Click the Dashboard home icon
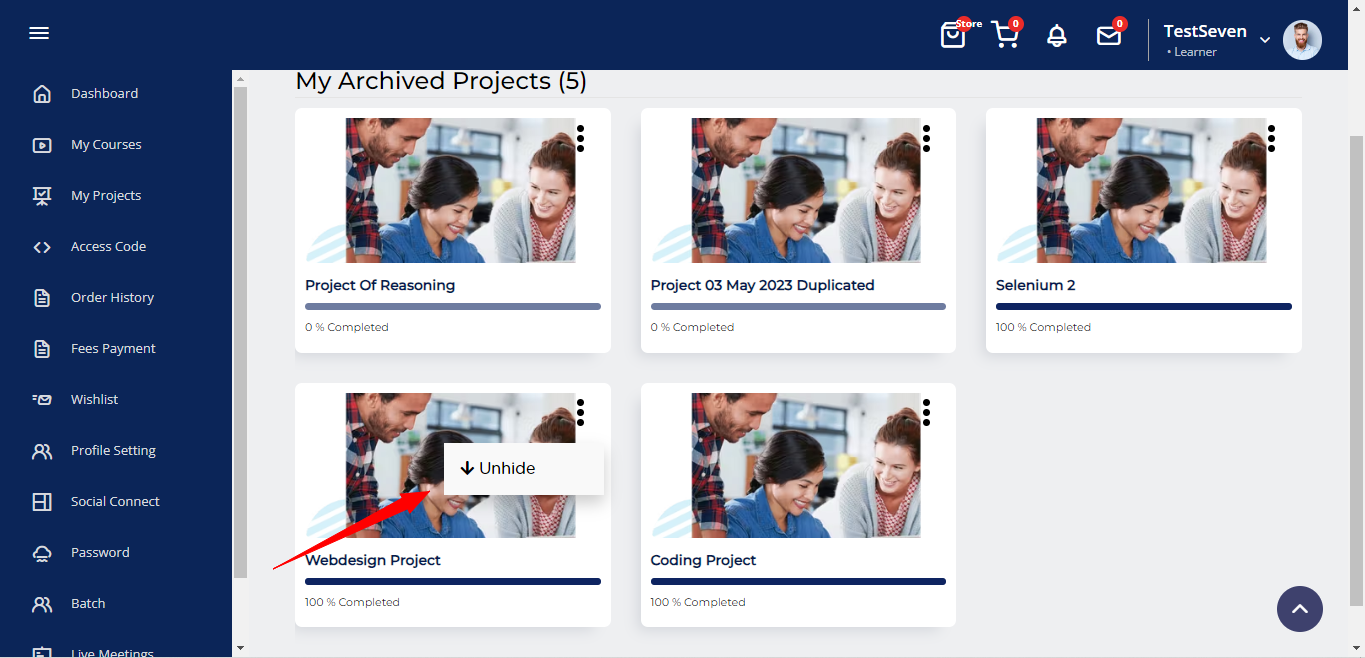 point(42,94)
